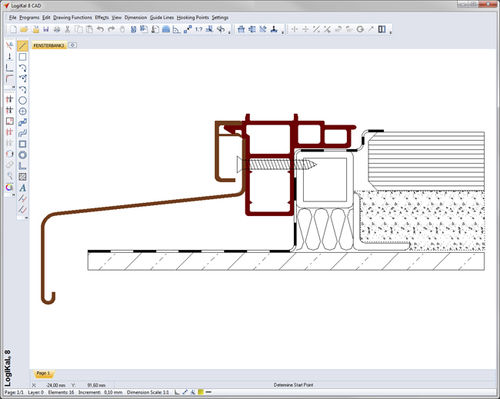Click the circular G icon in toolbar
Screen dimensions: 500x399
(360, 29)
